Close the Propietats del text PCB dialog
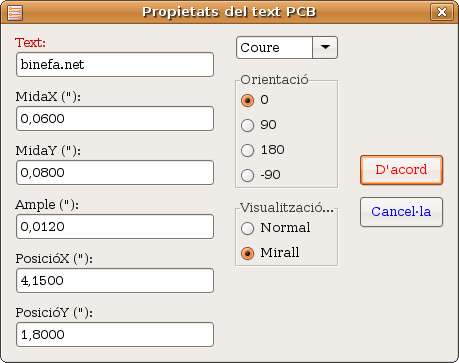Screen dimensions: 459x363 (442, 12)
